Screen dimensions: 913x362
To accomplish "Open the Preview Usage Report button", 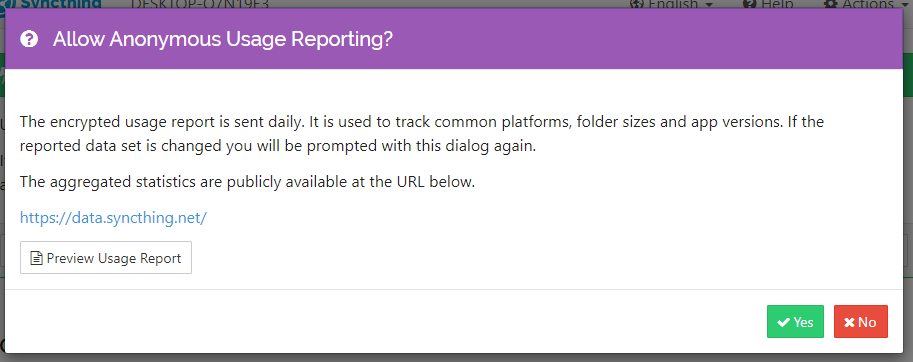I will (x=106, y=257).
